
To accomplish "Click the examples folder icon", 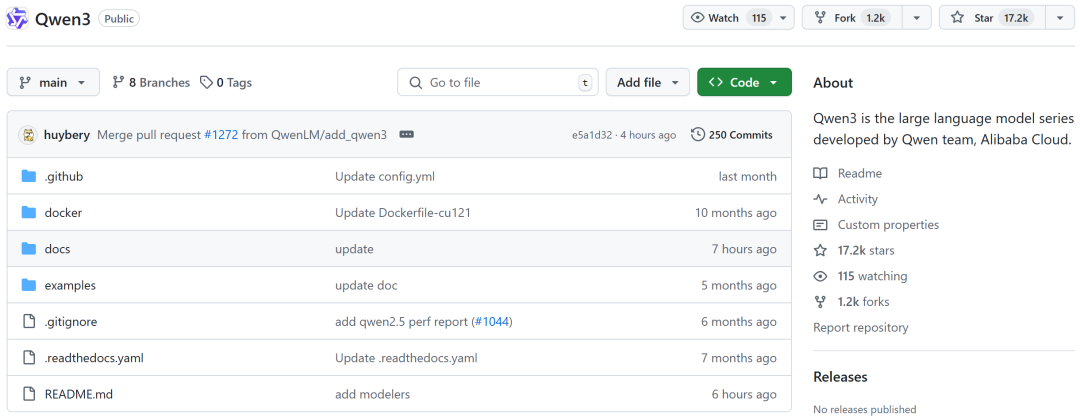I will click(x=28, y=285).
